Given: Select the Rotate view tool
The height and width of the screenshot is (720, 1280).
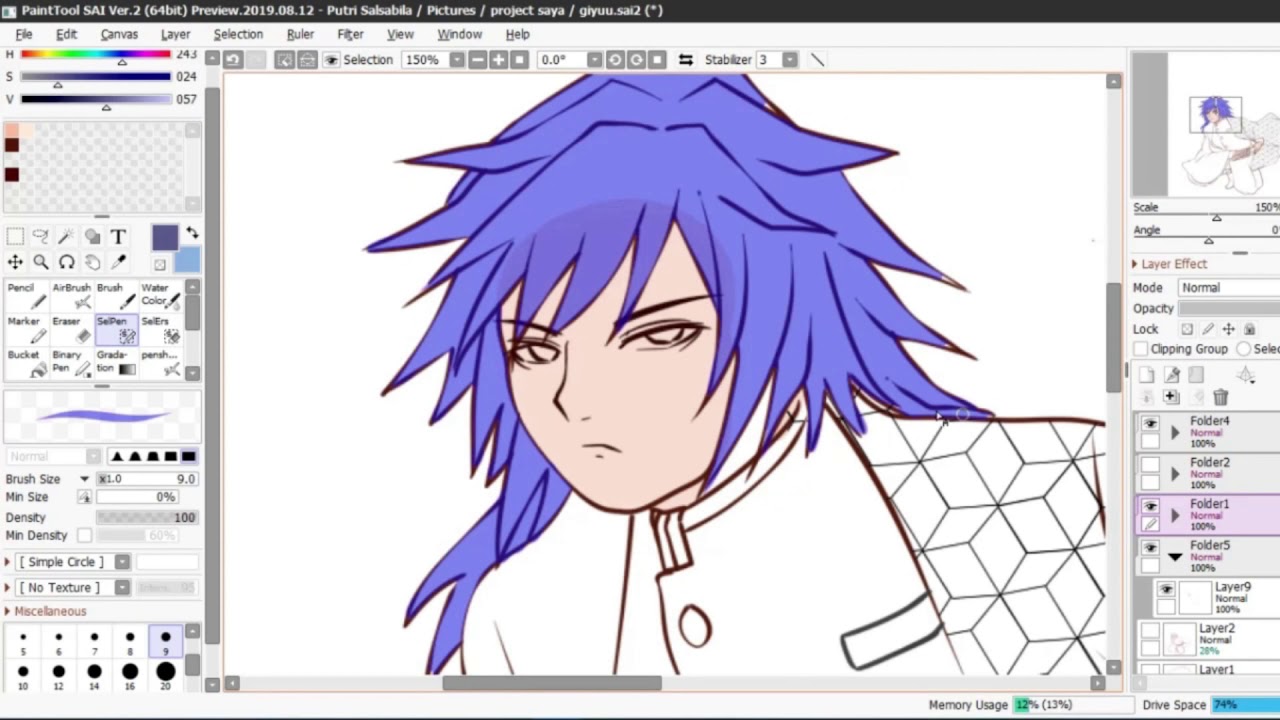Looking at the screenshot, I should pyautogui.click(x=66, y=262).
